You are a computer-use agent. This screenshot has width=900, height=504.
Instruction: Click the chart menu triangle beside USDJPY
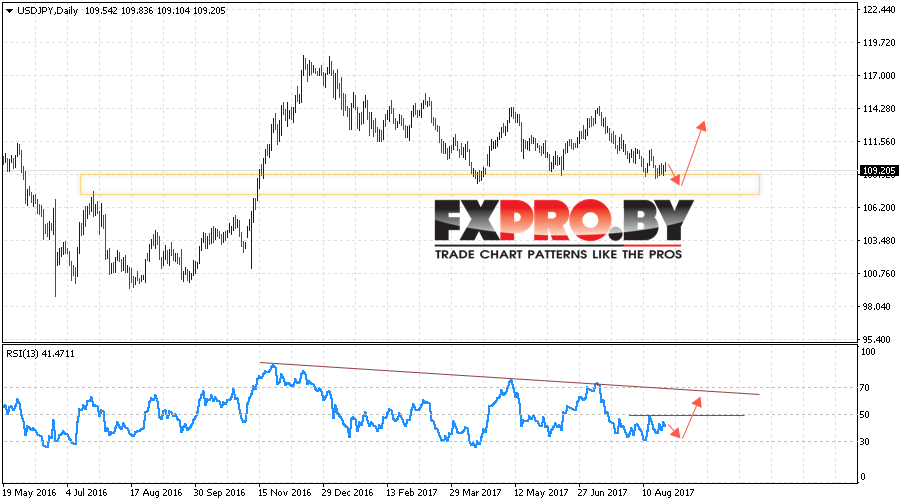[x=9, y=11]
